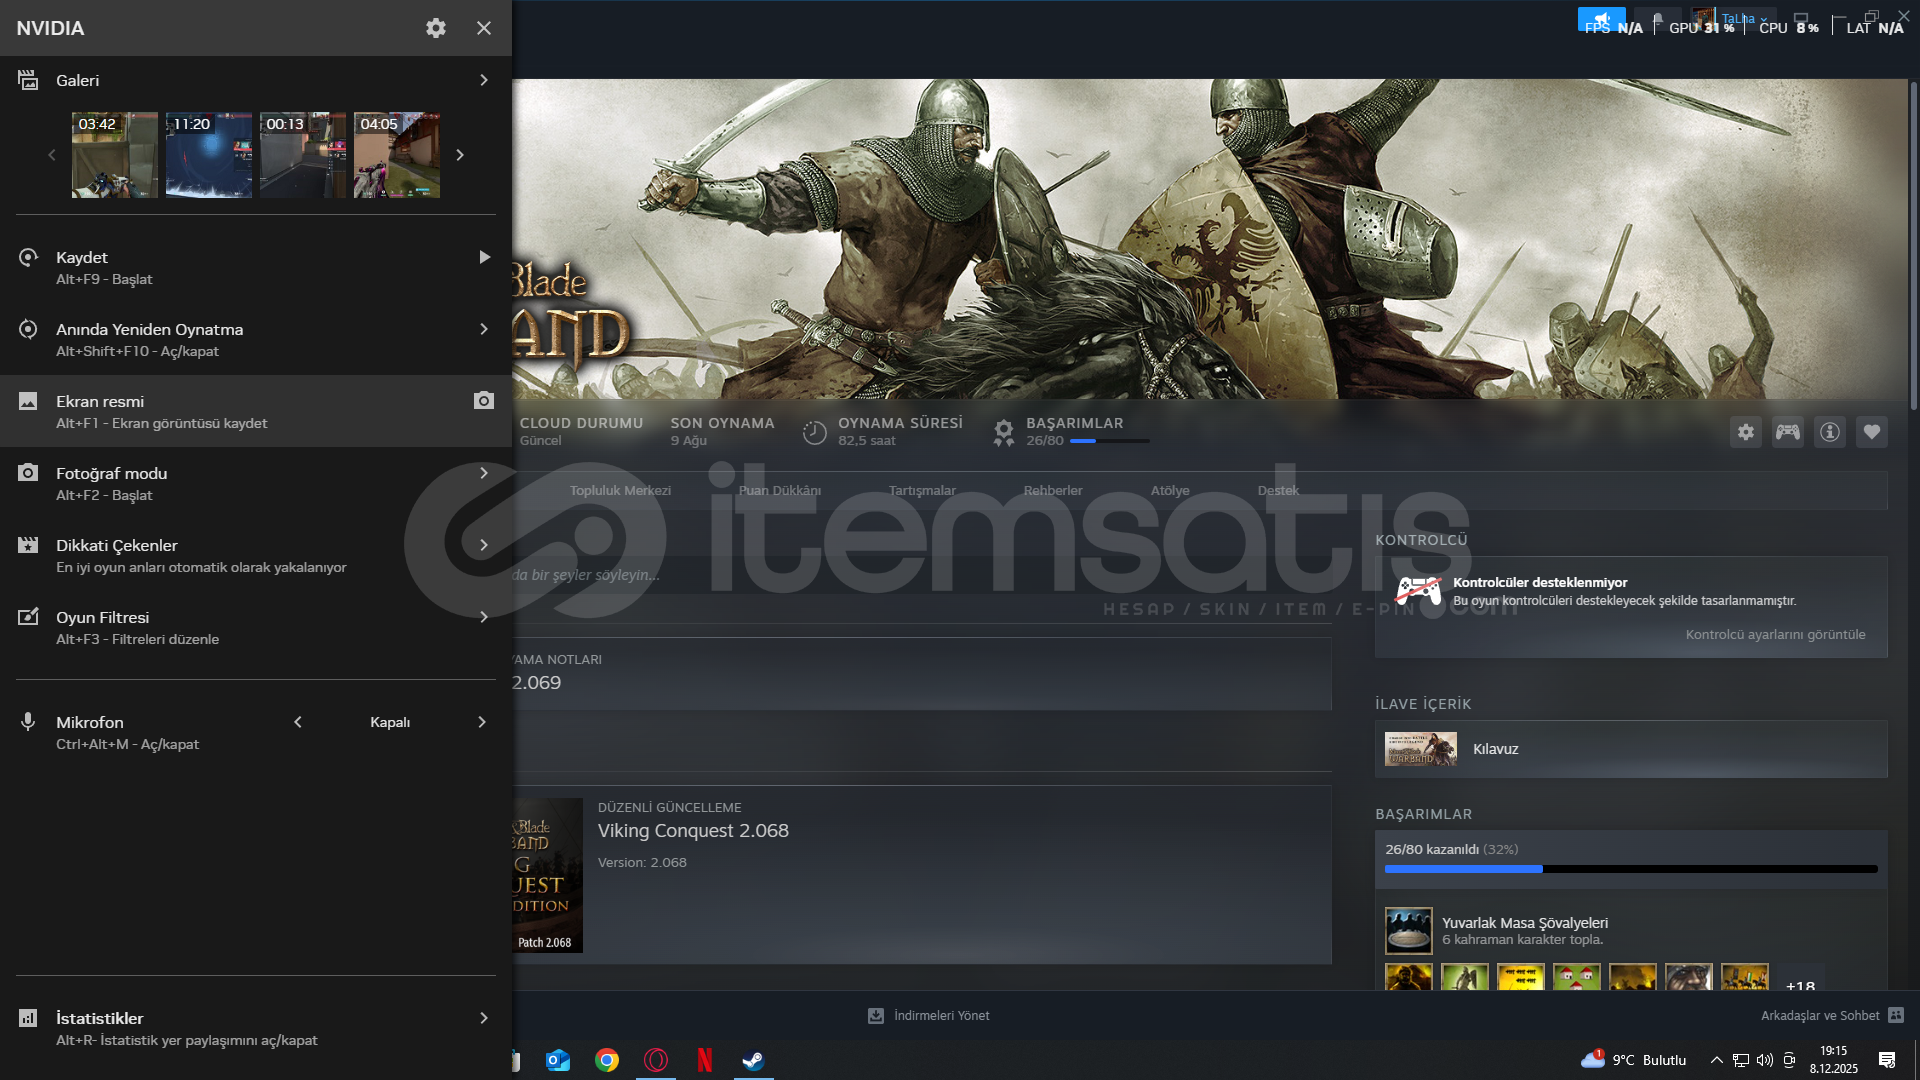The height and width of the screenshot is (1080, 1920).
Task: Expand the Galeri section
Action: click(484, 80)
